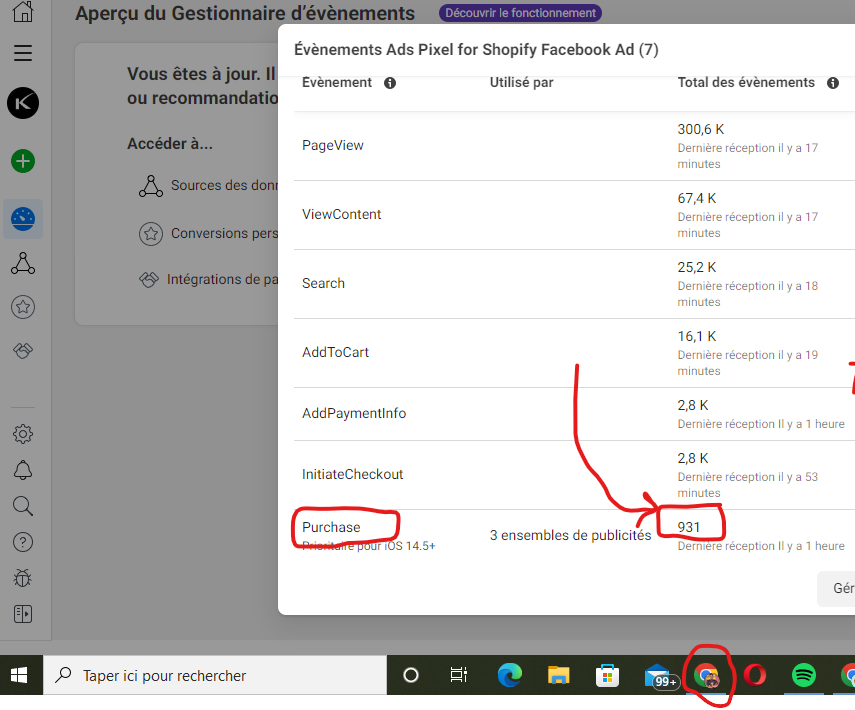
Task: Click the green plus add data source button
Action: [23, 161]
